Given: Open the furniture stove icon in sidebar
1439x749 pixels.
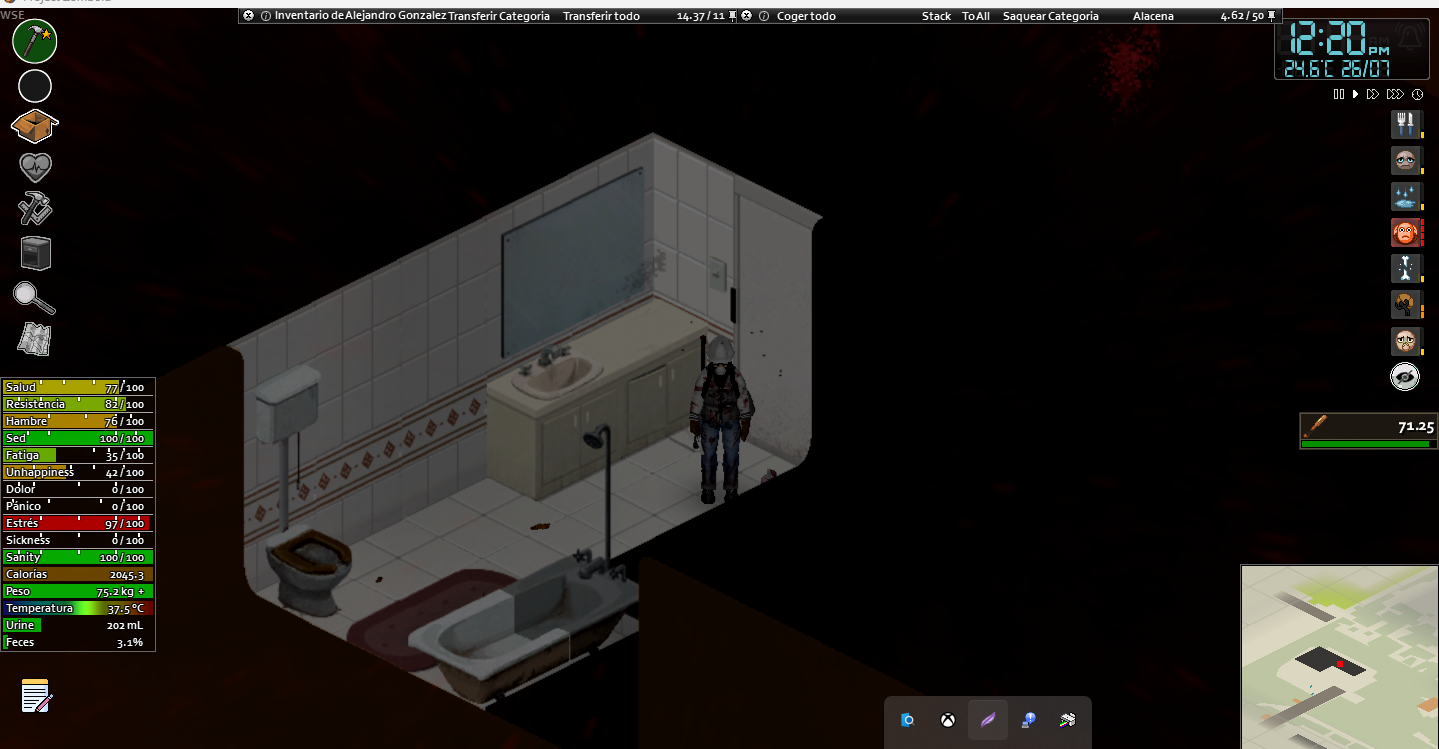Looking at the screenshot, I should click(x=35, y=253).
